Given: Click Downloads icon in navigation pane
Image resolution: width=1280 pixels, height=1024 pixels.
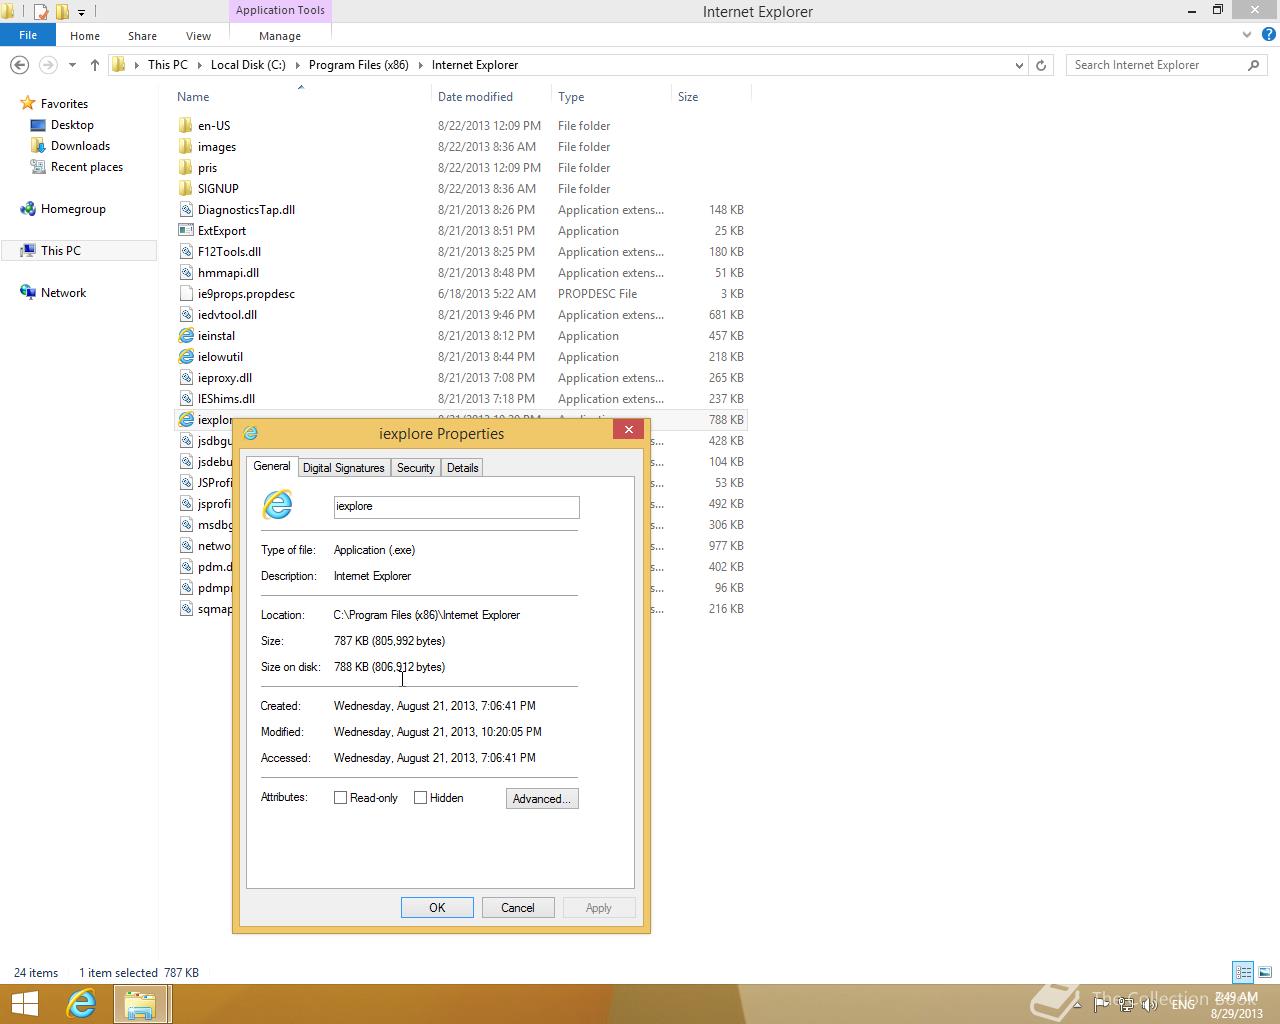Looking at the screenshot, I should click(x=38, y=146).
